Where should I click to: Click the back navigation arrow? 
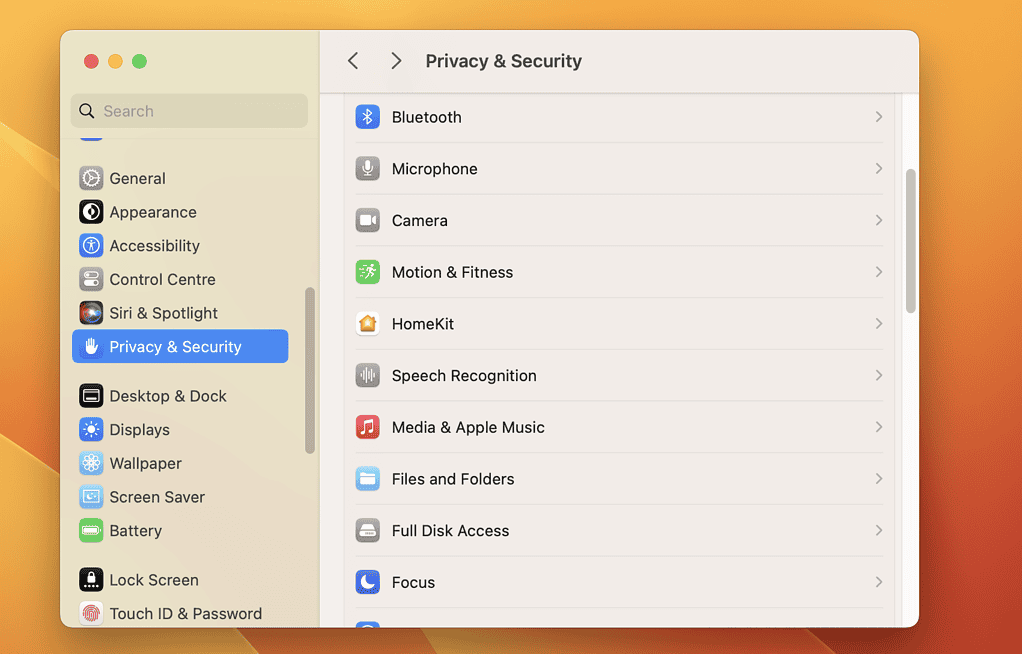tap(352, 60)
